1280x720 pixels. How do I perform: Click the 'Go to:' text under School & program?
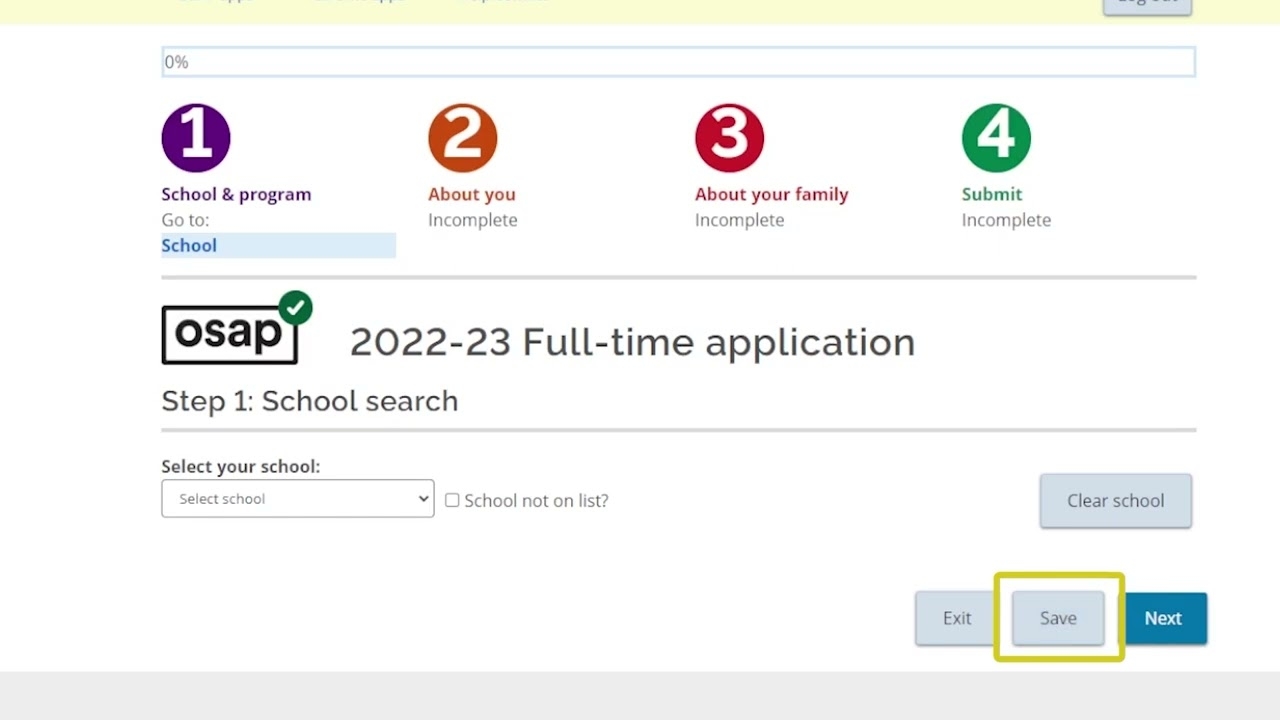185,220
